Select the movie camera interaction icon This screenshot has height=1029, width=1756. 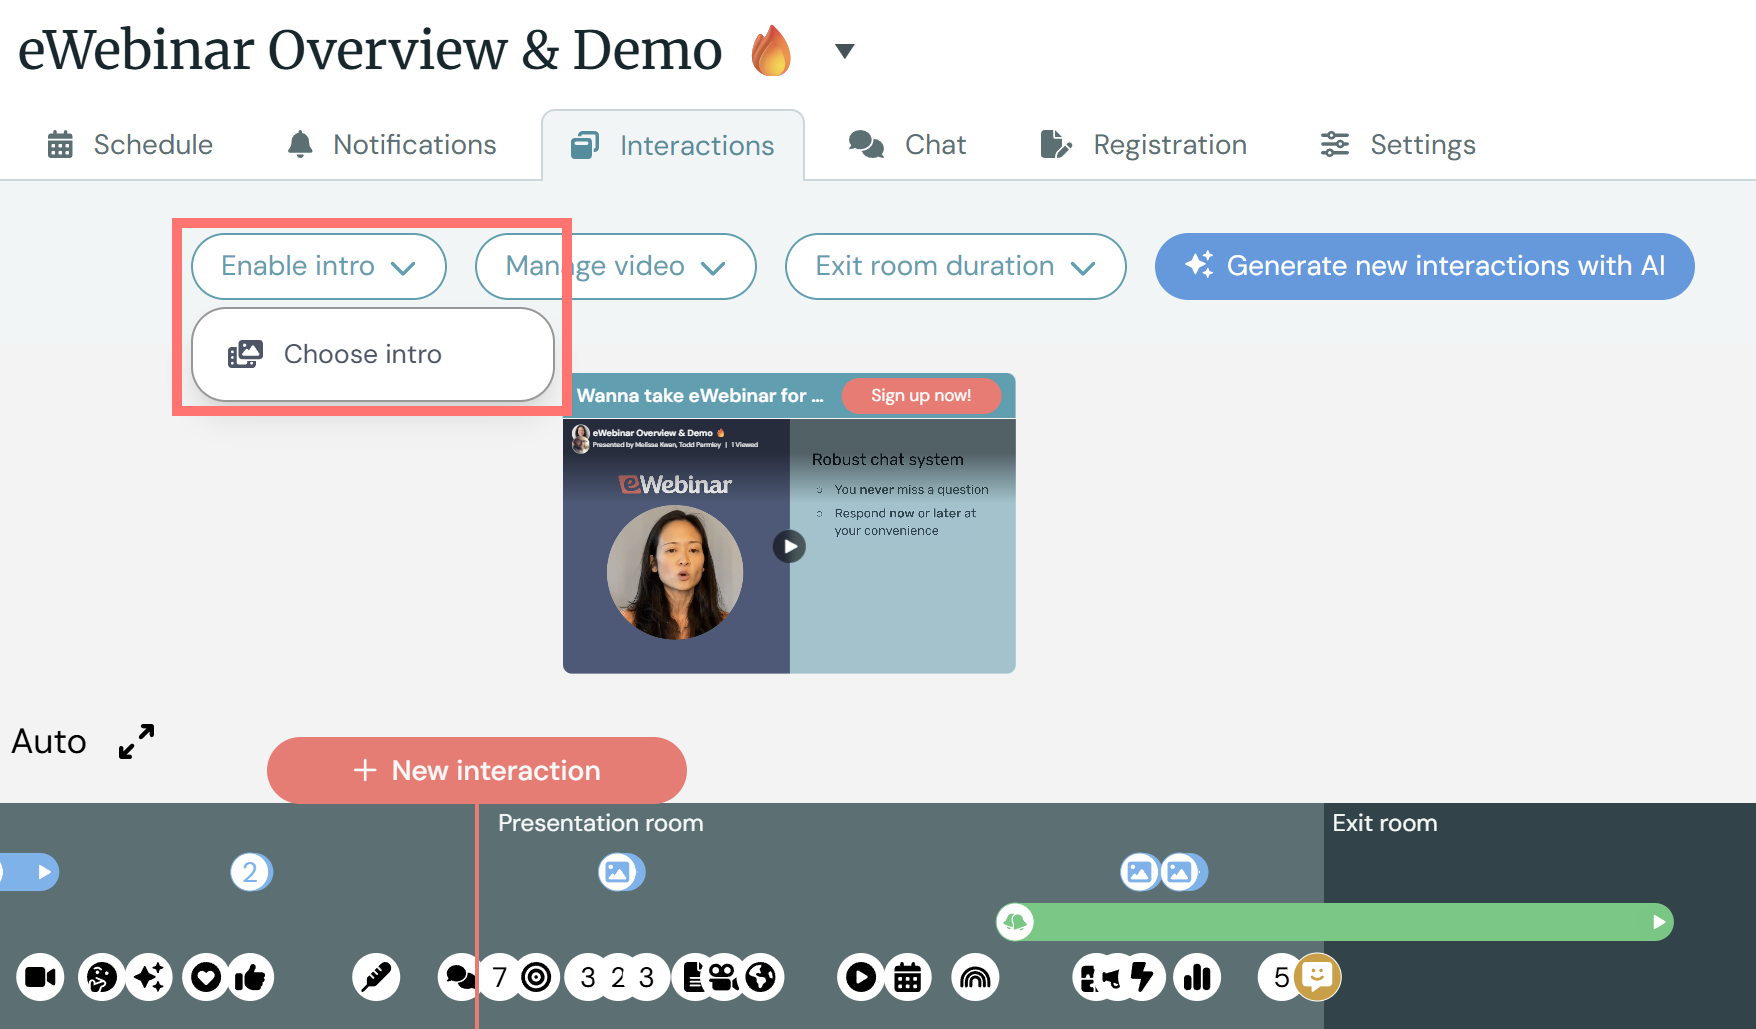pos(724,977)
